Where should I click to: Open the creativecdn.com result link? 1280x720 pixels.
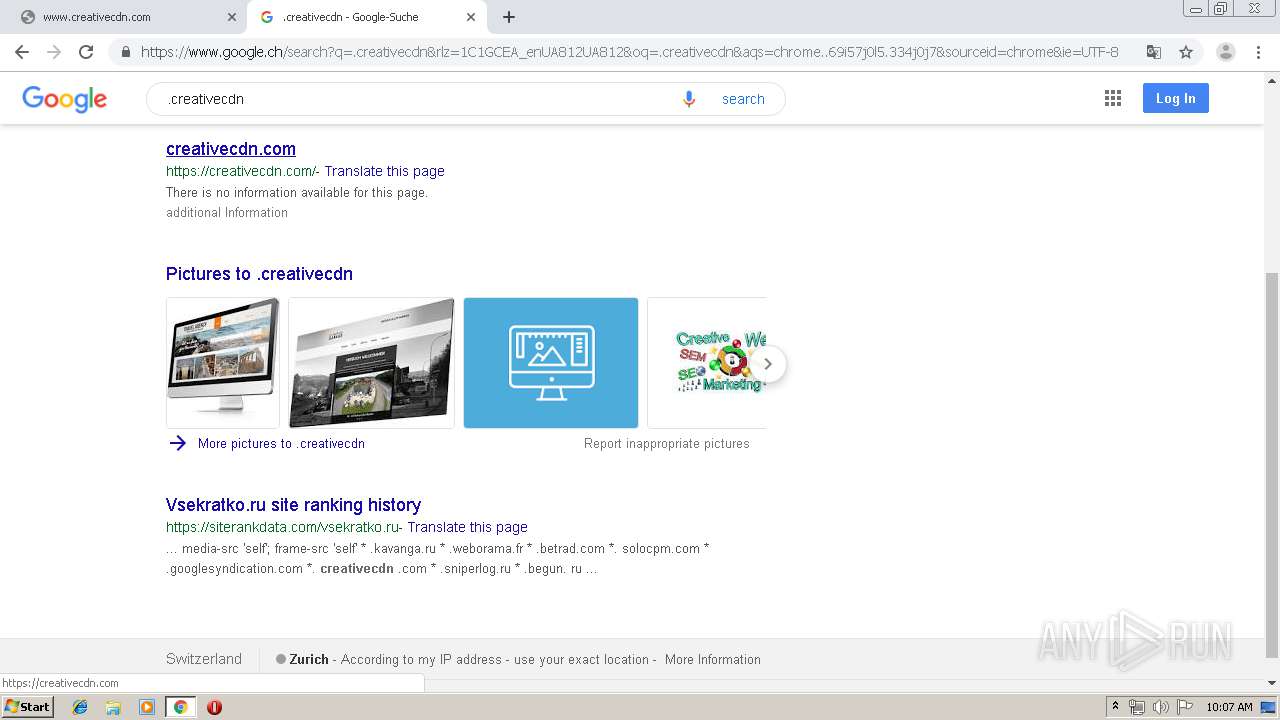(231, 149)
